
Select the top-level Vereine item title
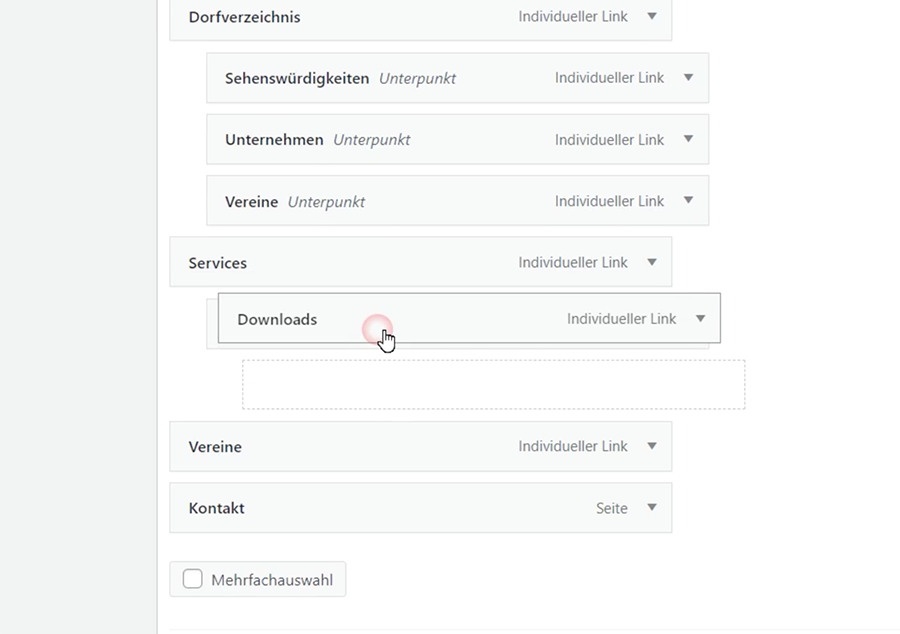pos(215,447)
